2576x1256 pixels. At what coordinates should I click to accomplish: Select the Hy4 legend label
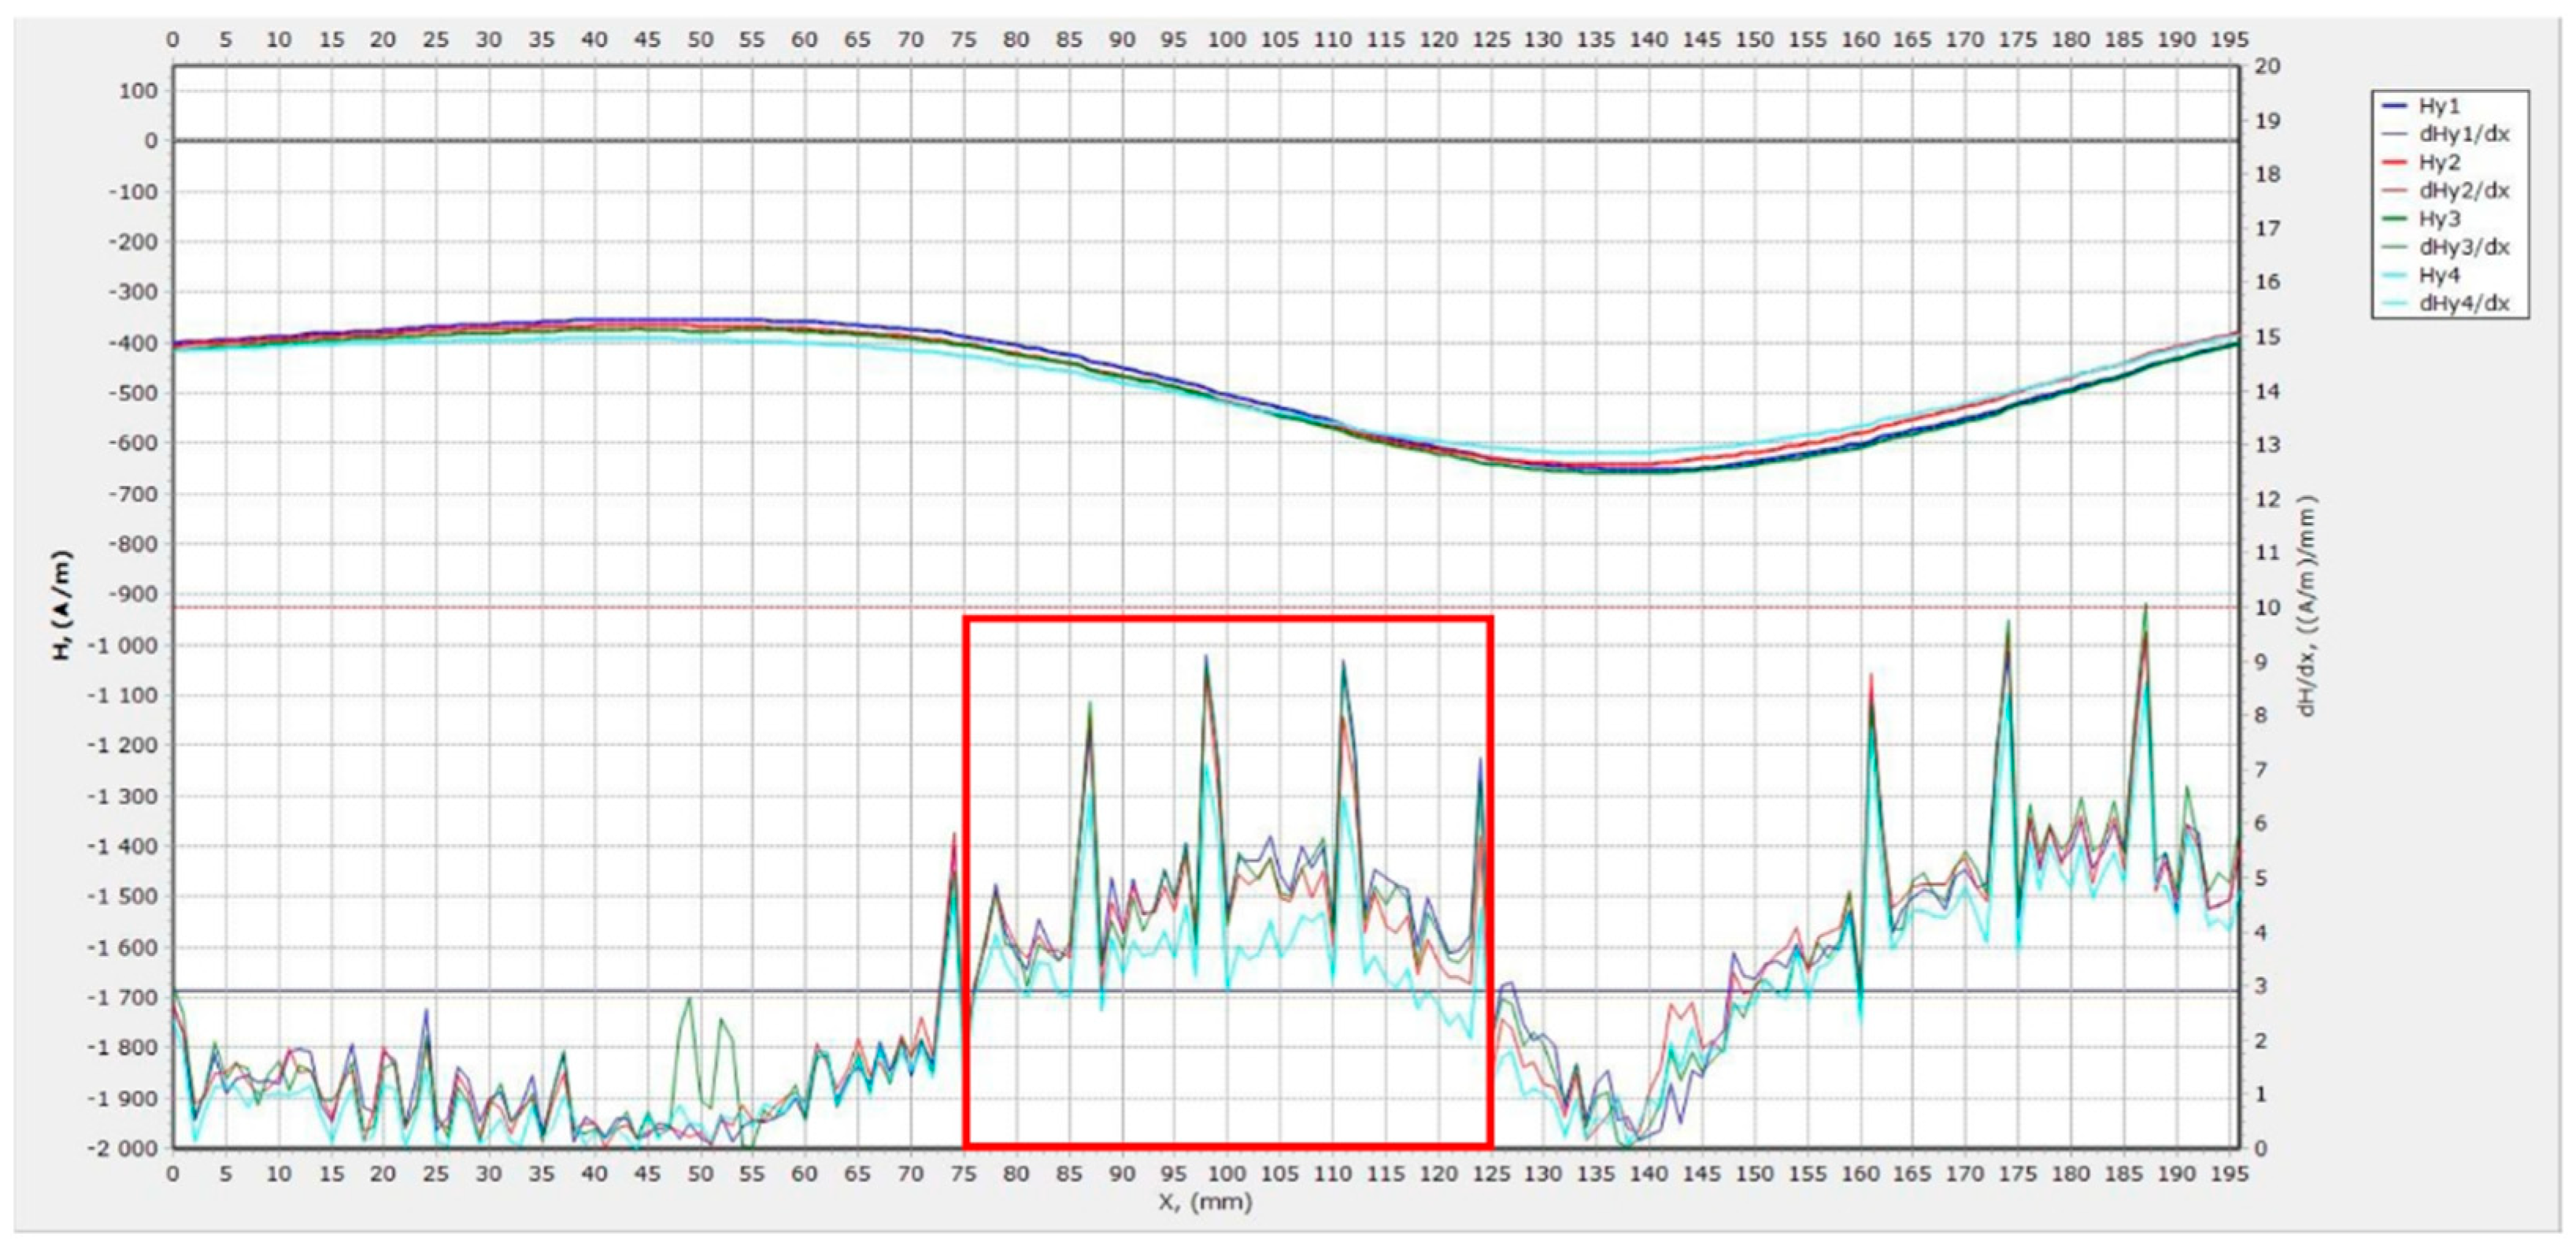(x=2439, y=275)
